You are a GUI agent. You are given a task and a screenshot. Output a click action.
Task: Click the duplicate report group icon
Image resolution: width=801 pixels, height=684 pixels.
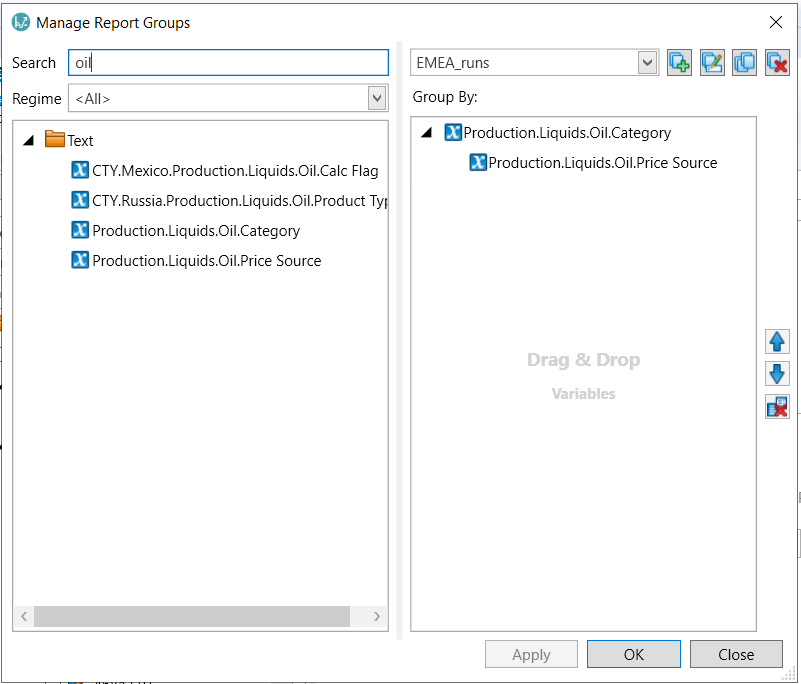pos(744,63)
